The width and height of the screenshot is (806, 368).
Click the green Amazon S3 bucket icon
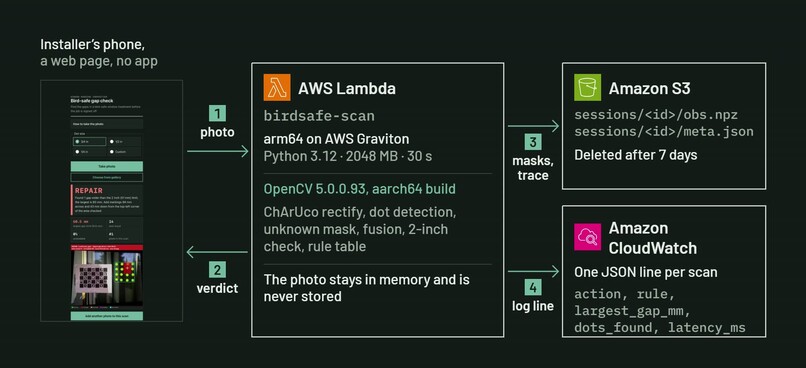click(588, 87)
